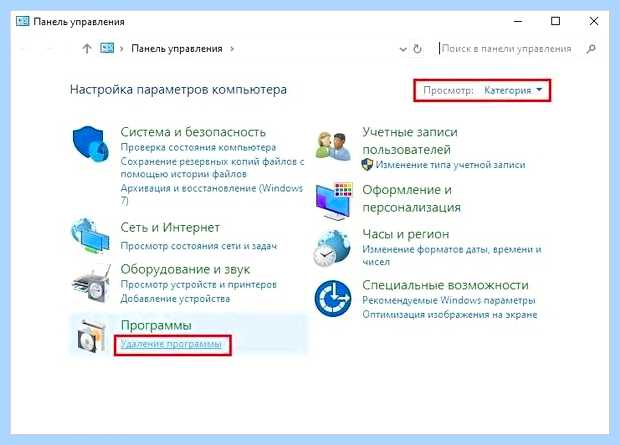Click the Control Panel icon in address bar
Image resolution: width=620 pixels, height=445 pixels.
pyautogui.click(x=107, y=48)
